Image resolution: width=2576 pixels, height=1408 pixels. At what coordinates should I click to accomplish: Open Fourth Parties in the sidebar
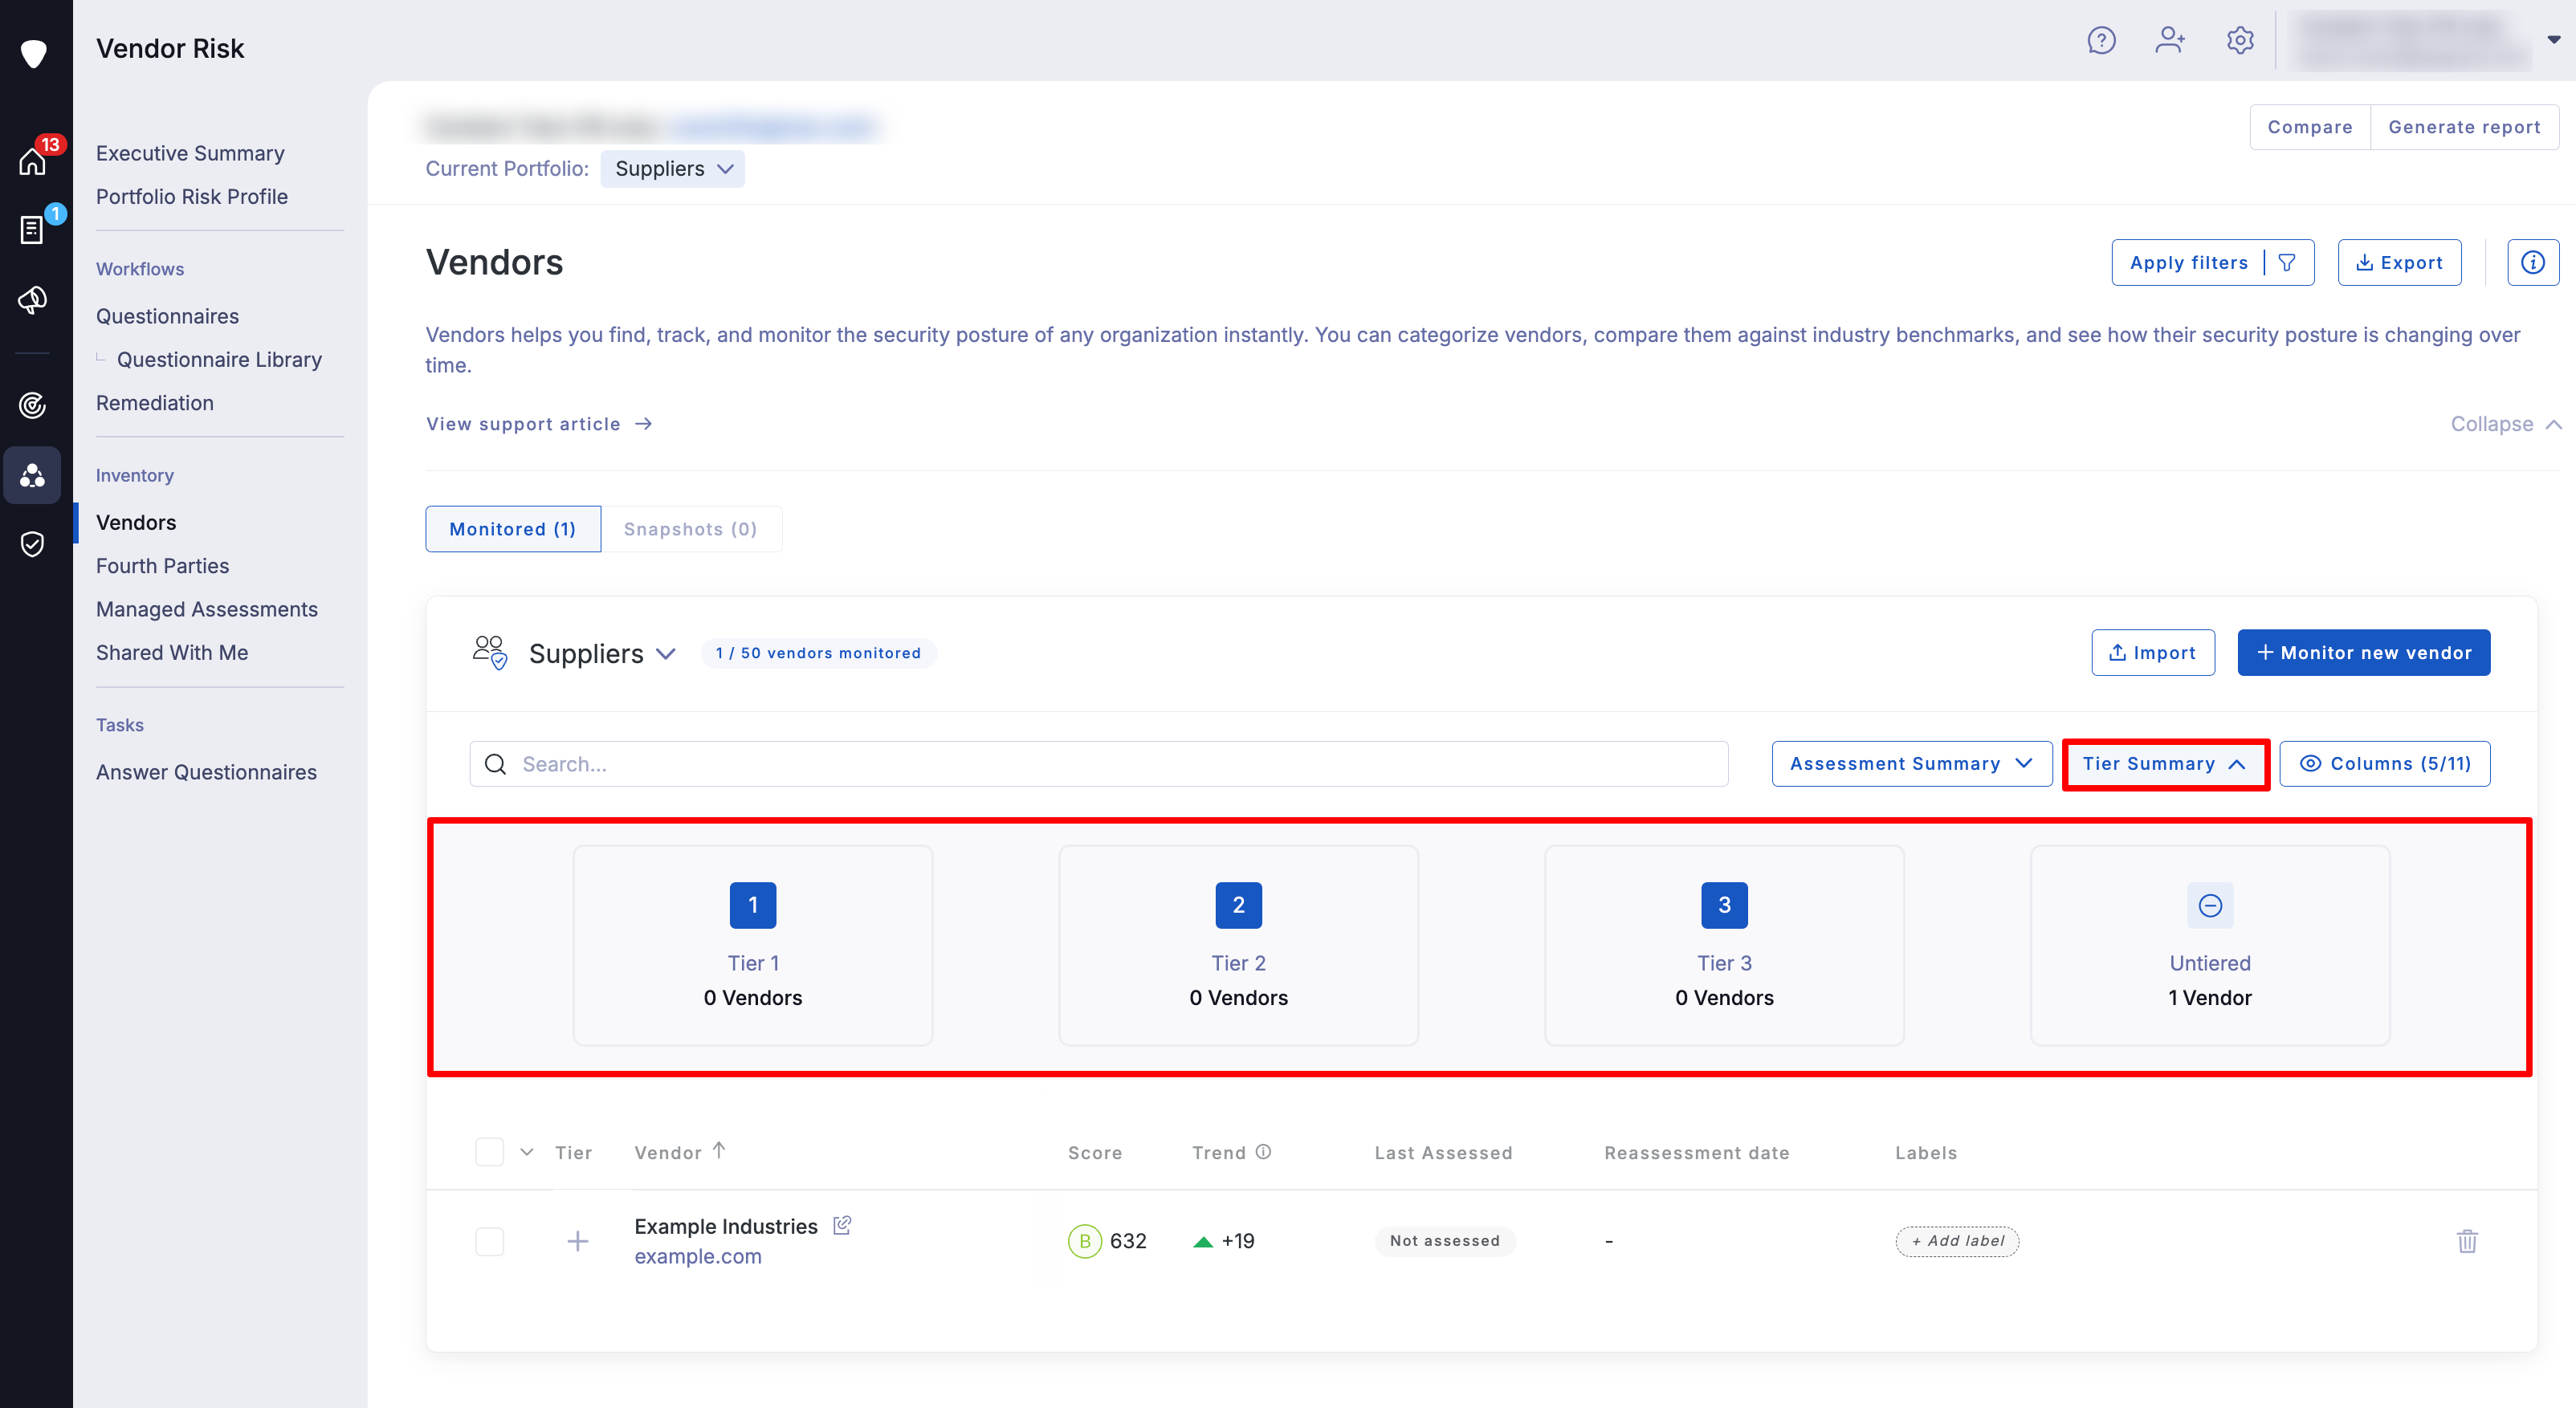click(162, 566)
